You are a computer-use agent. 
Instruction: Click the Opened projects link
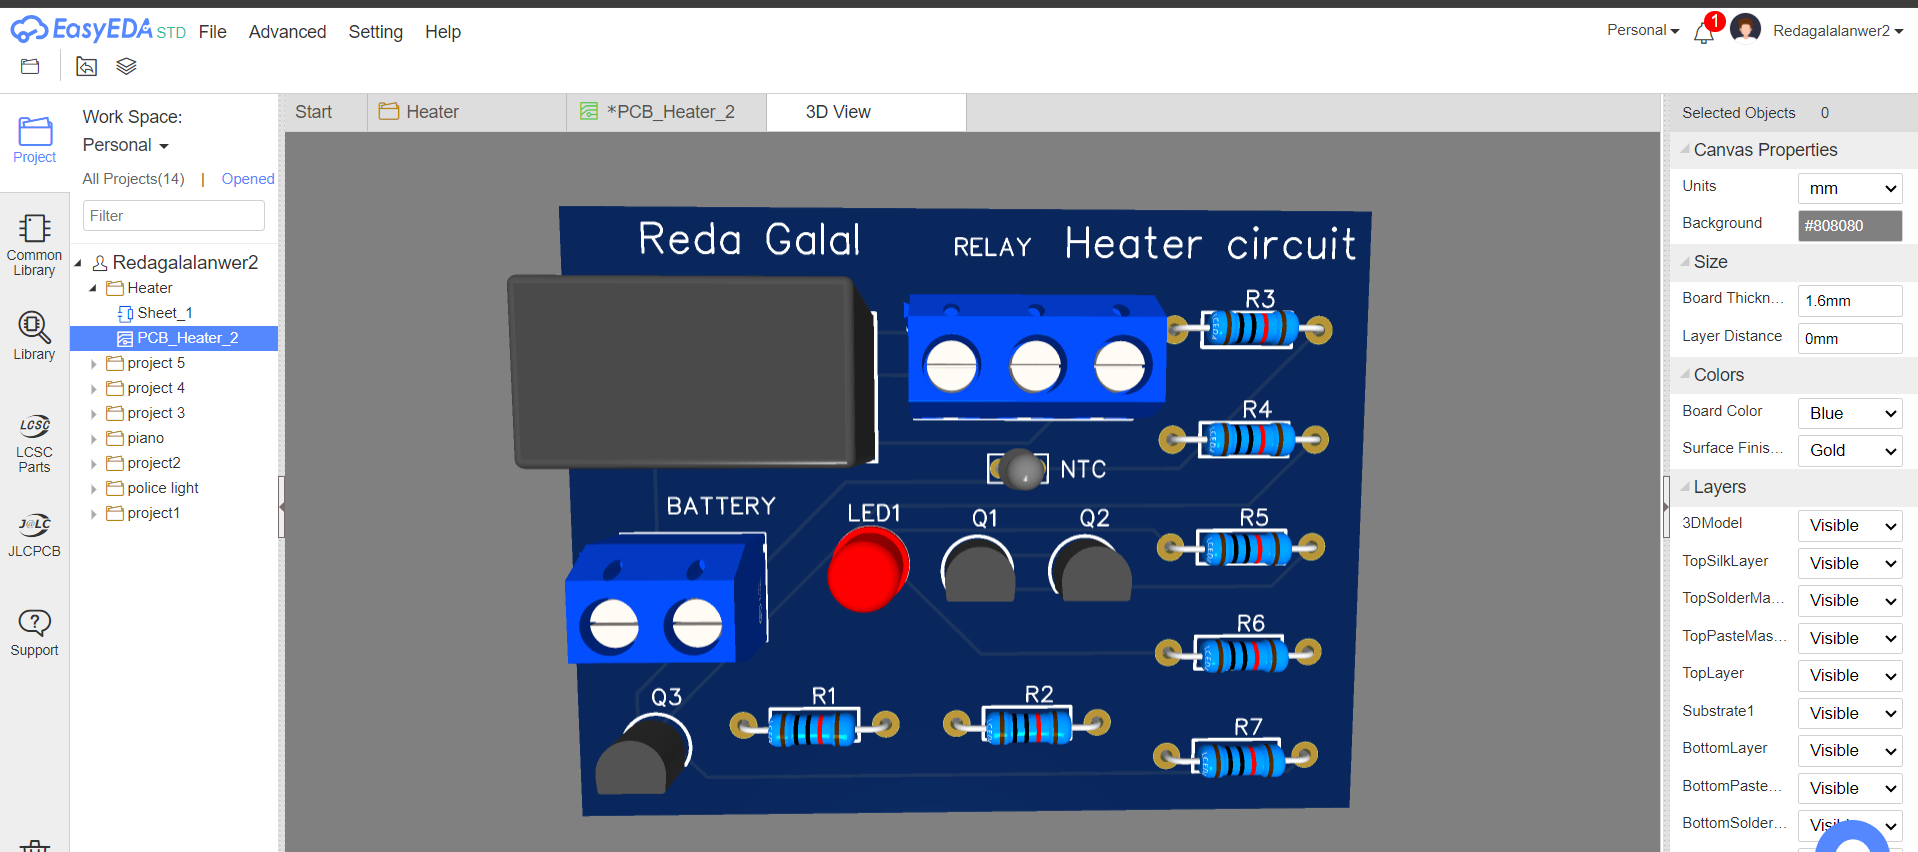click(x=248, y=179)
